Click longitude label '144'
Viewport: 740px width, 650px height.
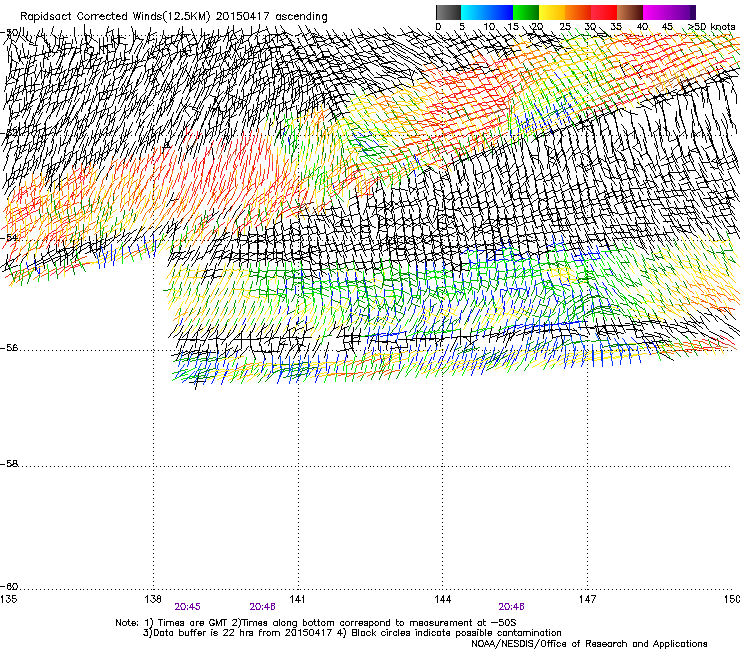coord(442,599)
